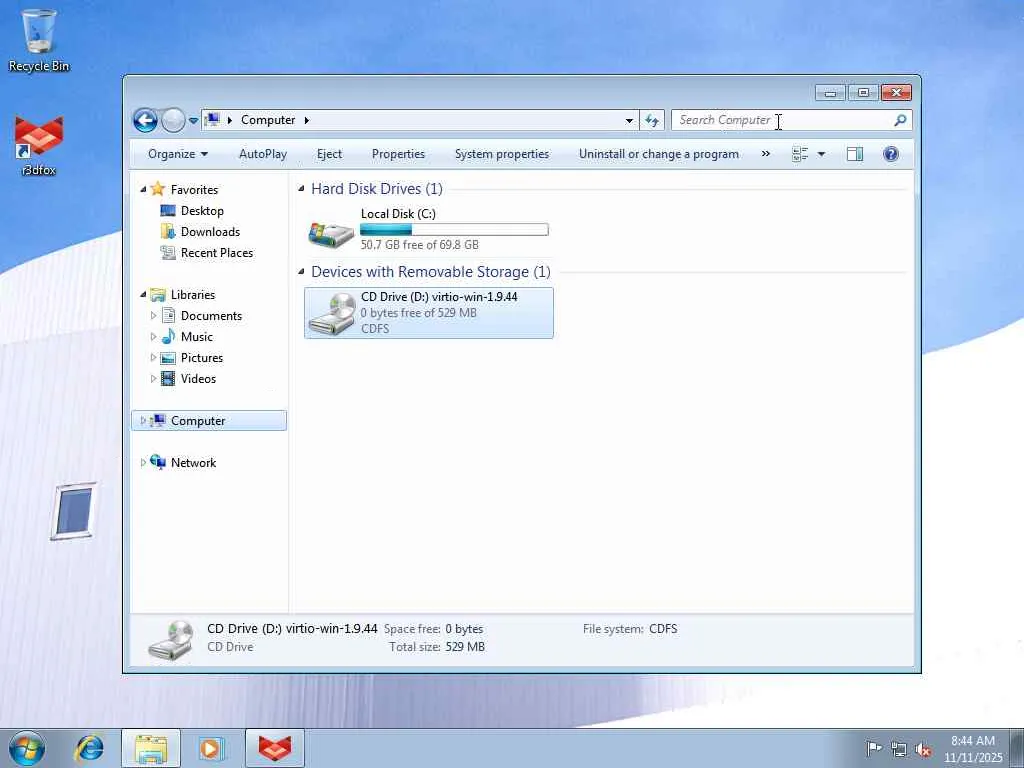The image size is (1024, 768).
Task: Open System properties
Action: 502,154
